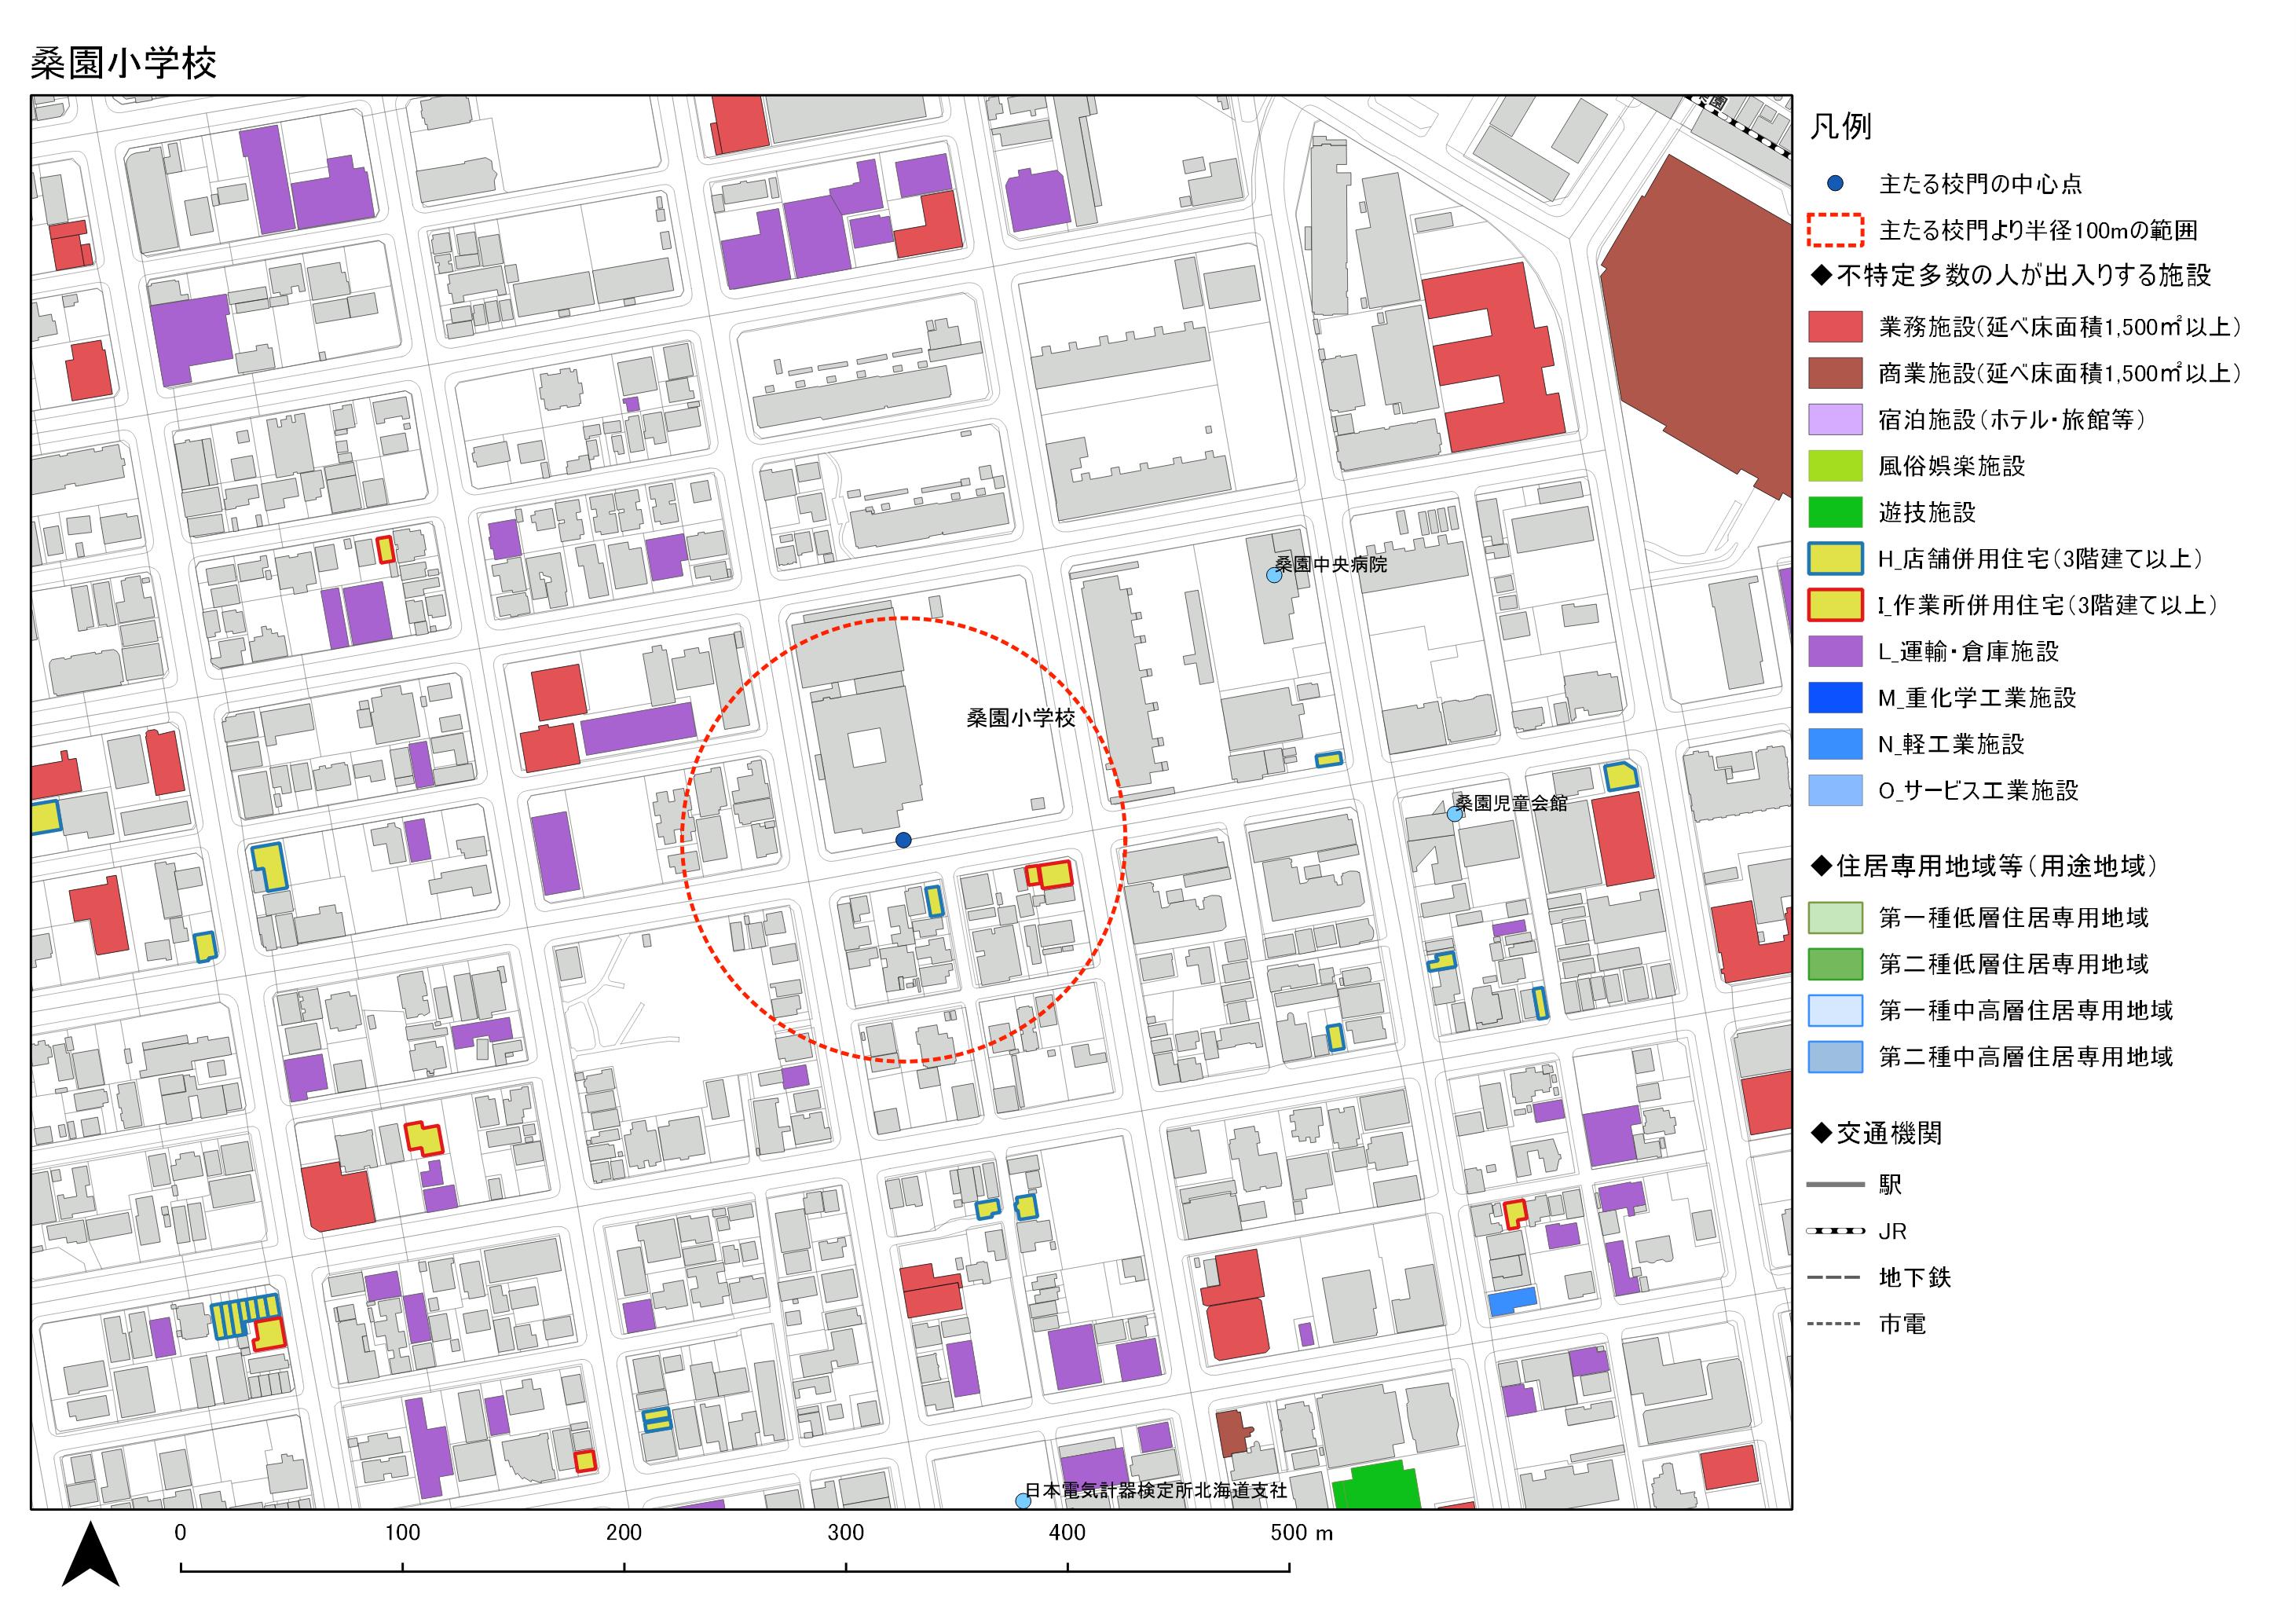Select the yellow-green 風俗娯楽施設 swatch
Screen dimensions: 2296x1623
coord(1835,466)
